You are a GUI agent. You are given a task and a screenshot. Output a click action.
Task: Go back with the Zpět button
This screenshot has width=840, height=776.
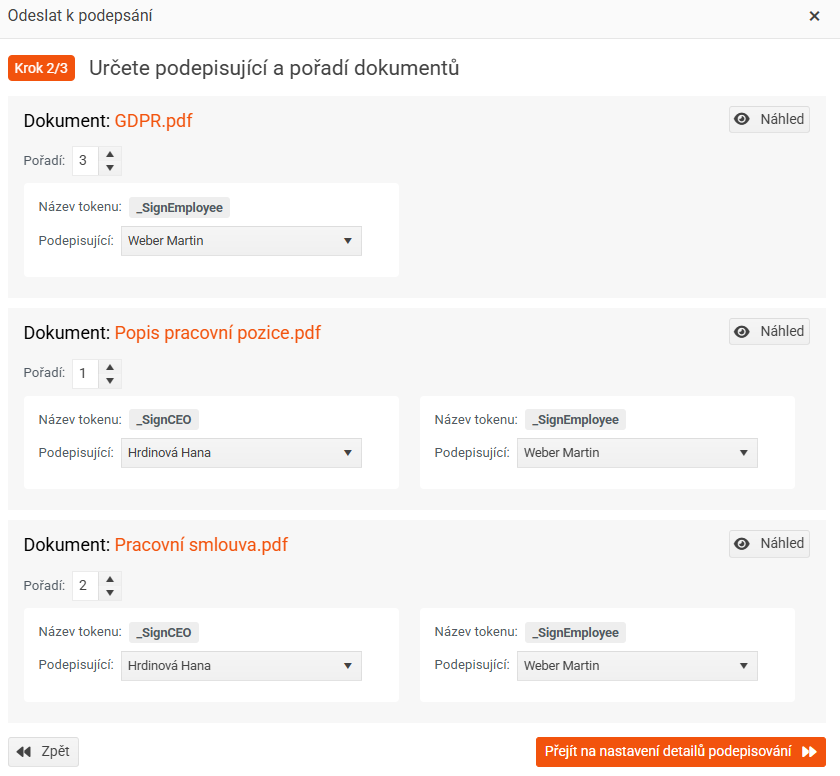[x=43, y=751]
